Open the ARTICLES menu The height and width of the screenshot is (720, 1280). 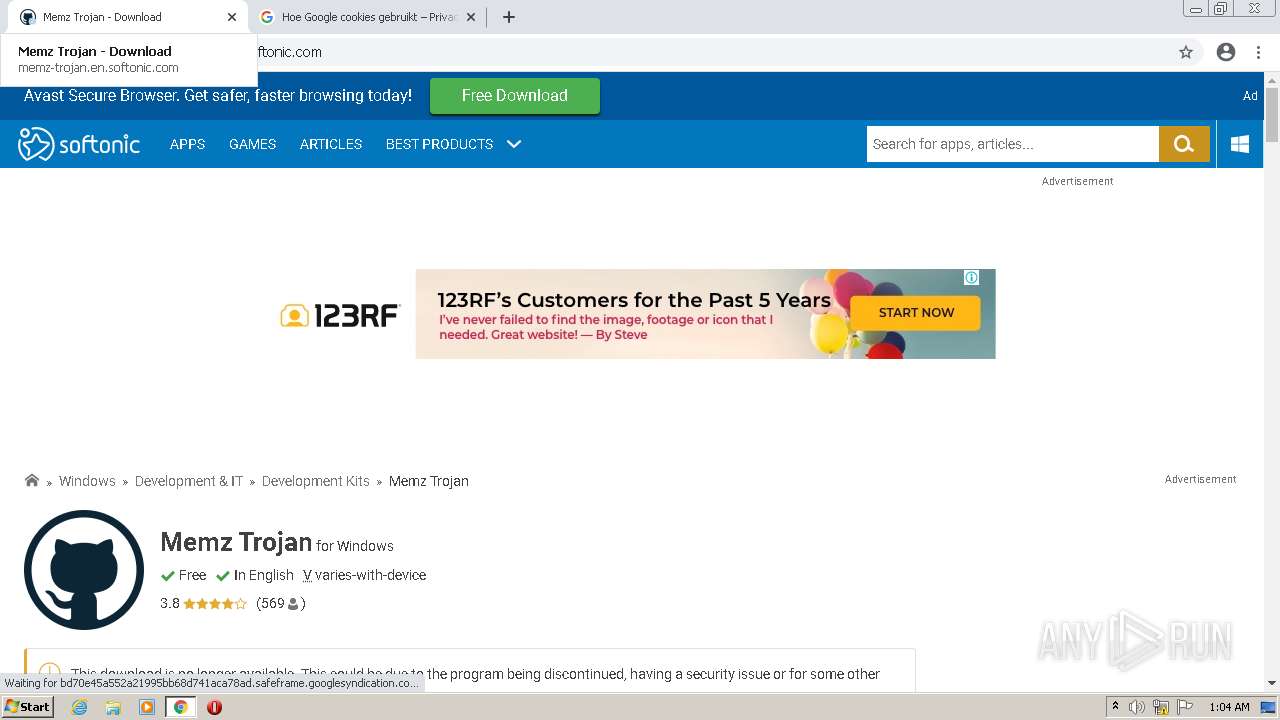(x=331, y=144)
